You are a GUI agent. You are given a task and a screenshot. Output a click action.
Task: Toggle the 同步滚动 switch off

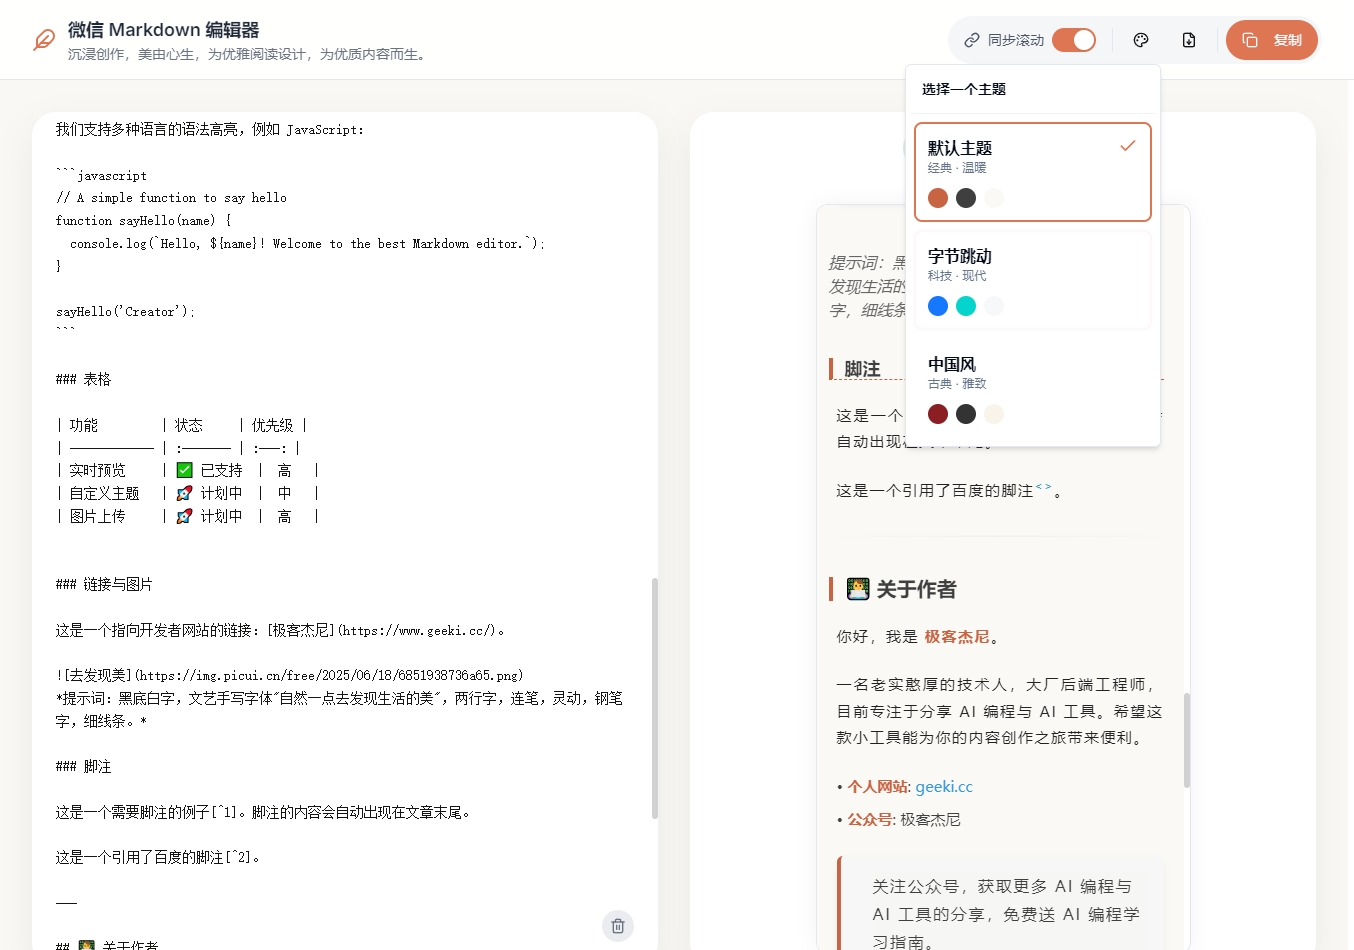point(1074,40)
